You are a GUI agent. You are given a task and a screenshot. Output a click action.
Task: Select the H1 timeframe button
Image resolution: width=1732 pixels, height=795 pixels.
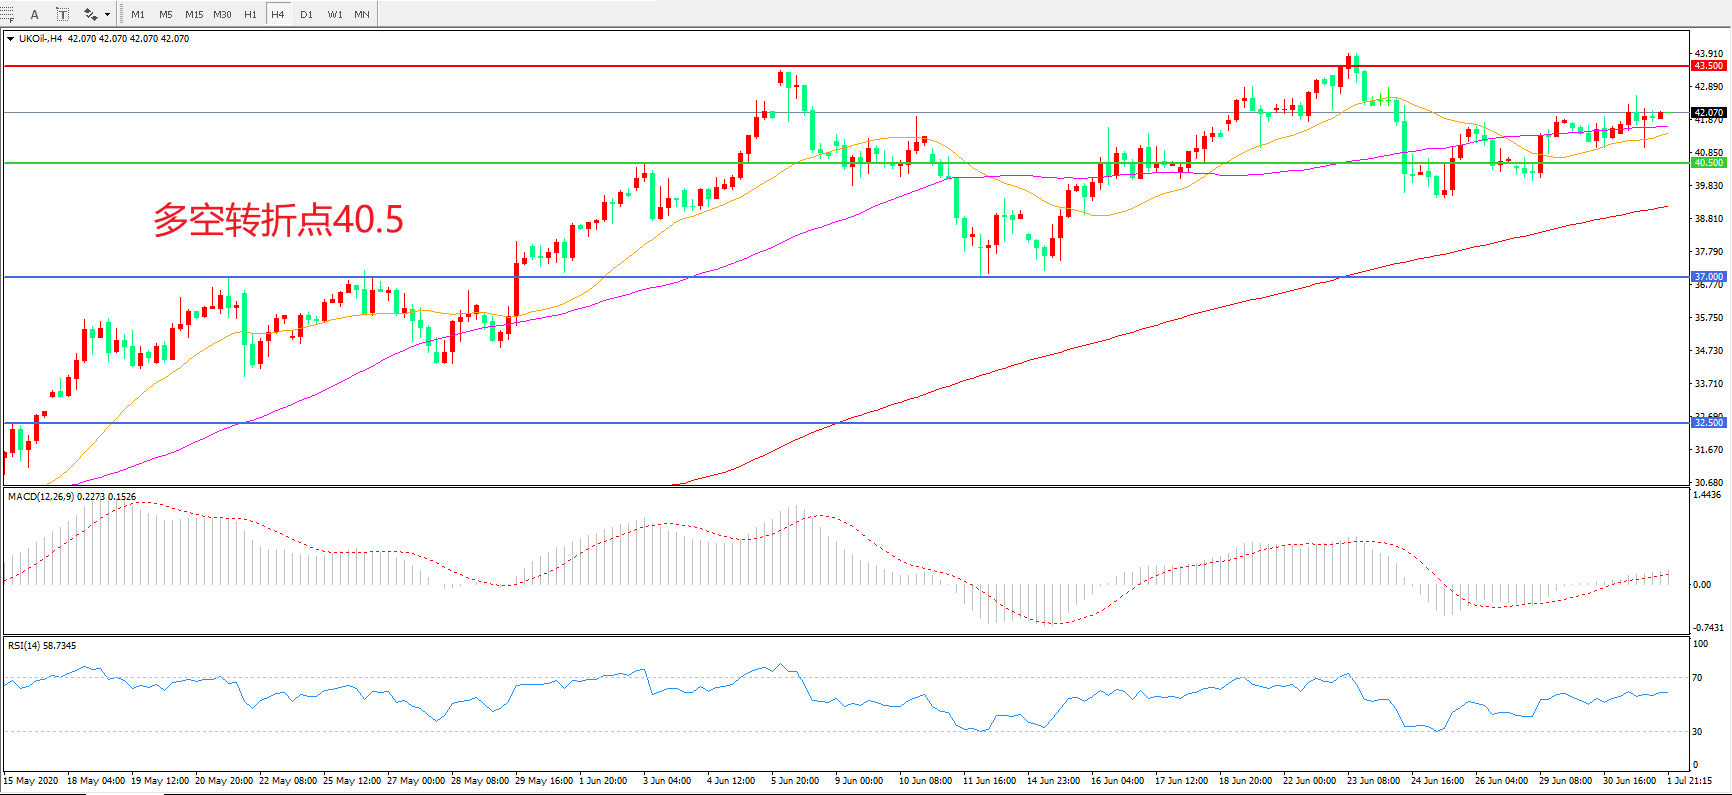tap(250, 14)
